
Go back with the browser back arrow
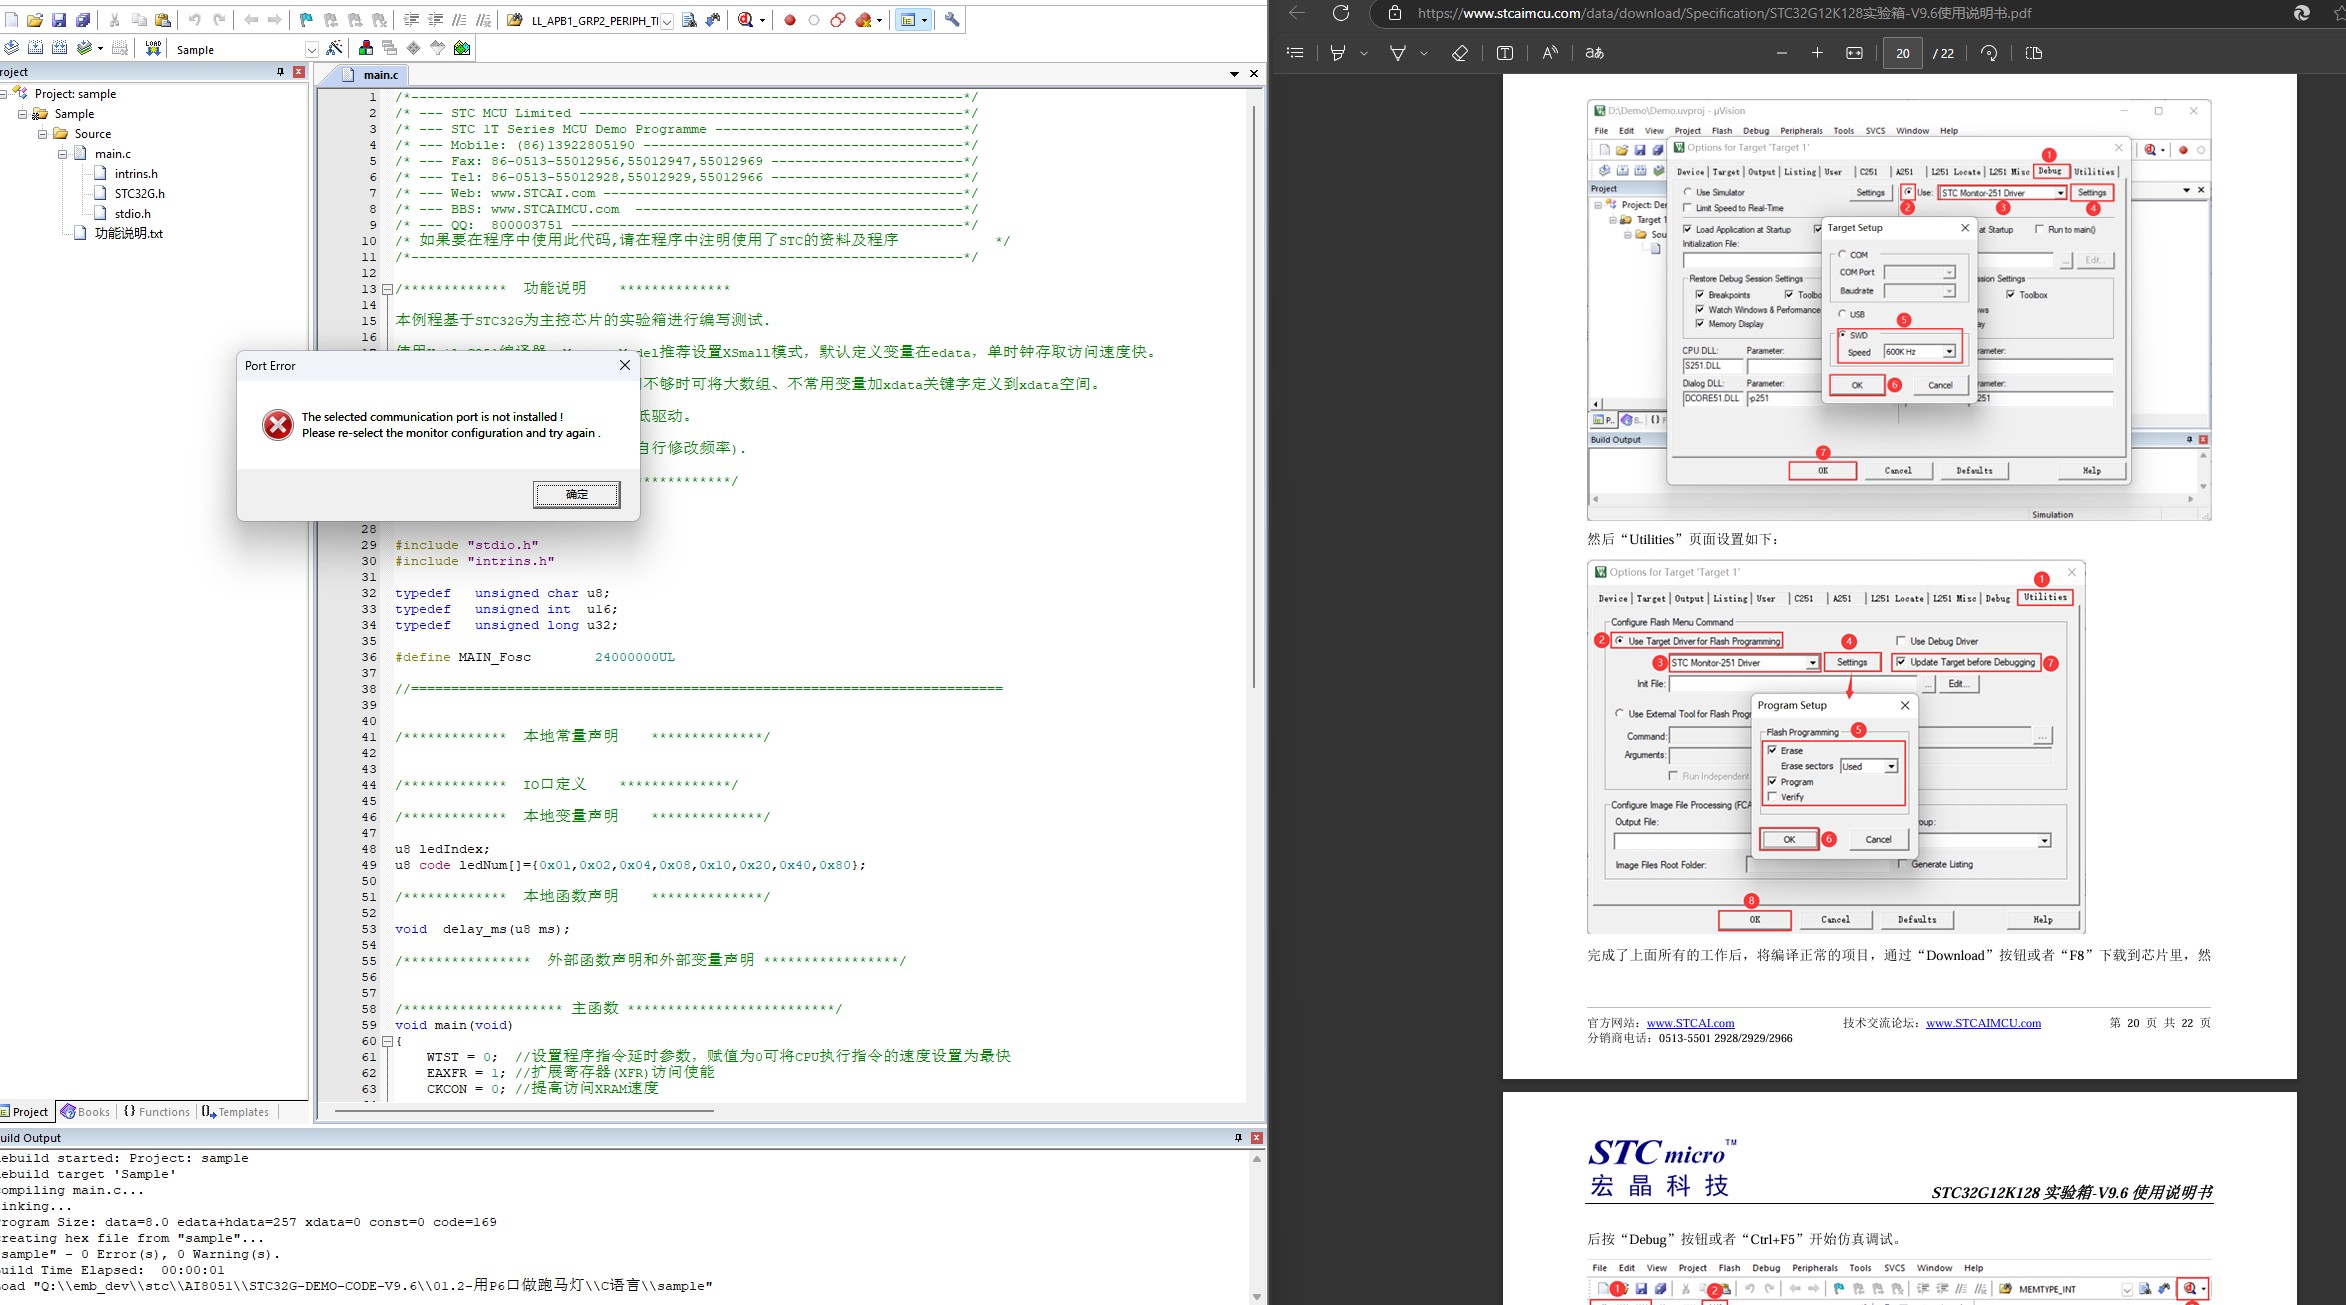click(x=1297, y=13)
